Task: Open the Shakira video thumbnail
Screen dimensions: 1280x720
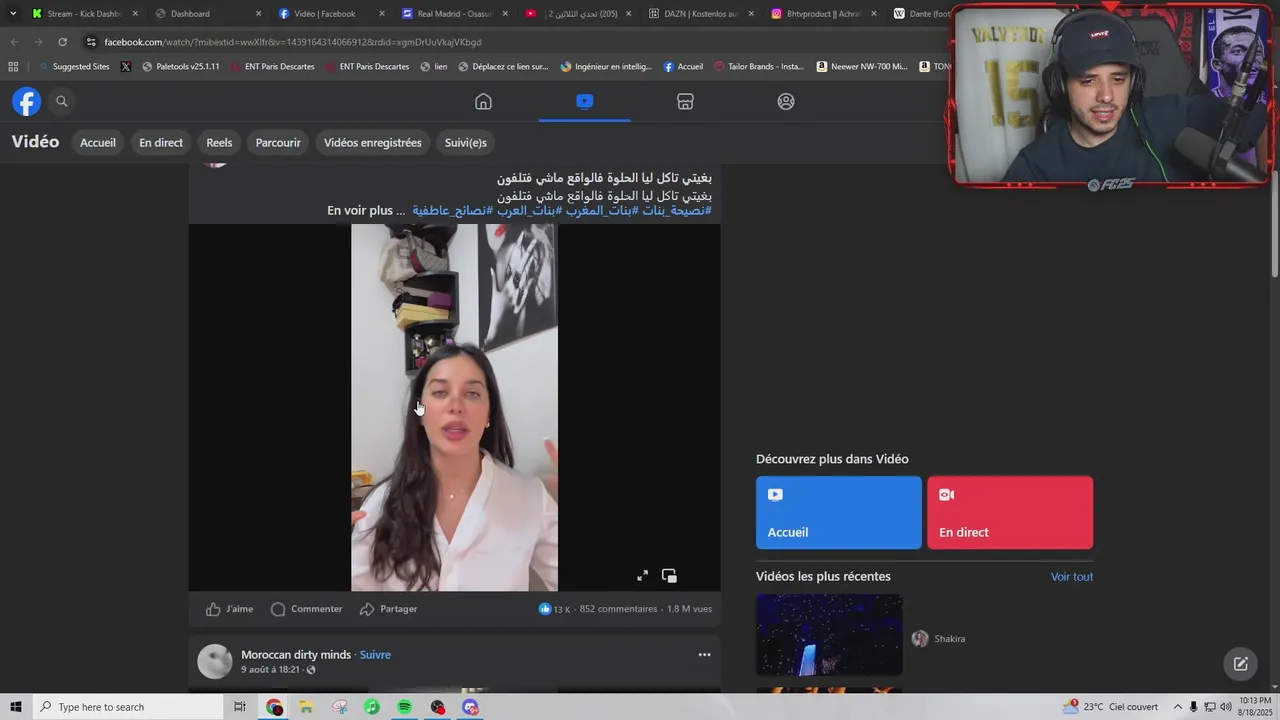Action: point(829,635)
